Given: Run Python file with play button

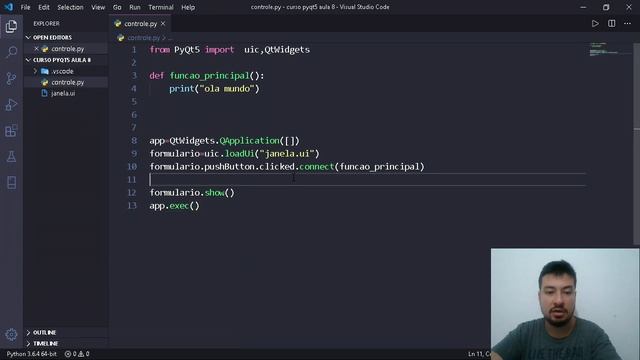Looking at the screenshot, I should click(x=595, y=24).
